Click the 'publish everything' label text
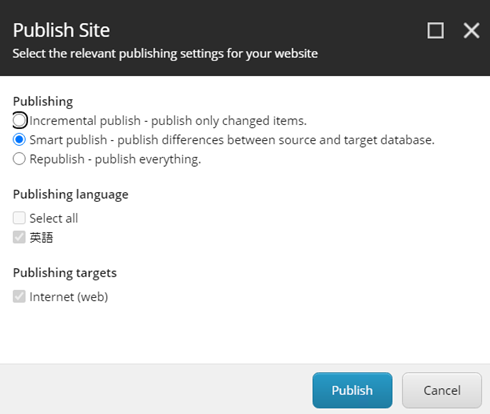490x414 pixels. tap(148, 159)
